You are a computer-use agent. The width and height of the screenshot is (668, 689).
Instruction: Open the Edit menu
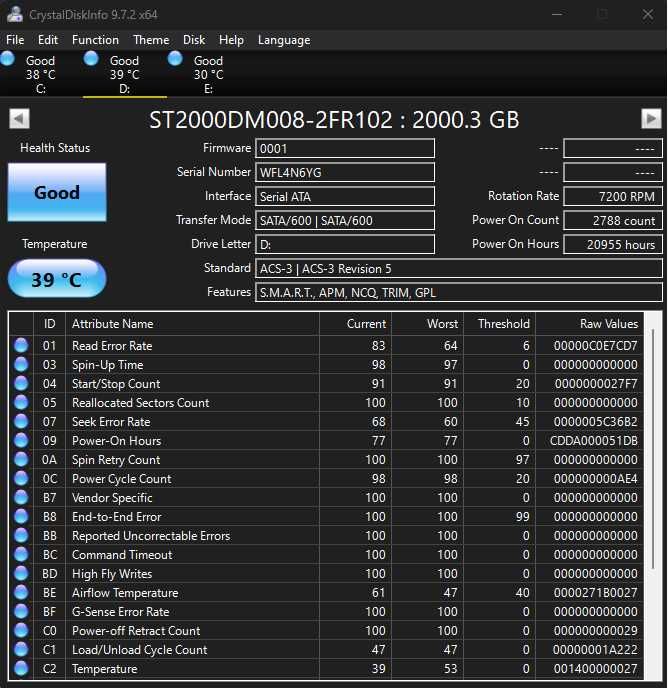[48, 40]
